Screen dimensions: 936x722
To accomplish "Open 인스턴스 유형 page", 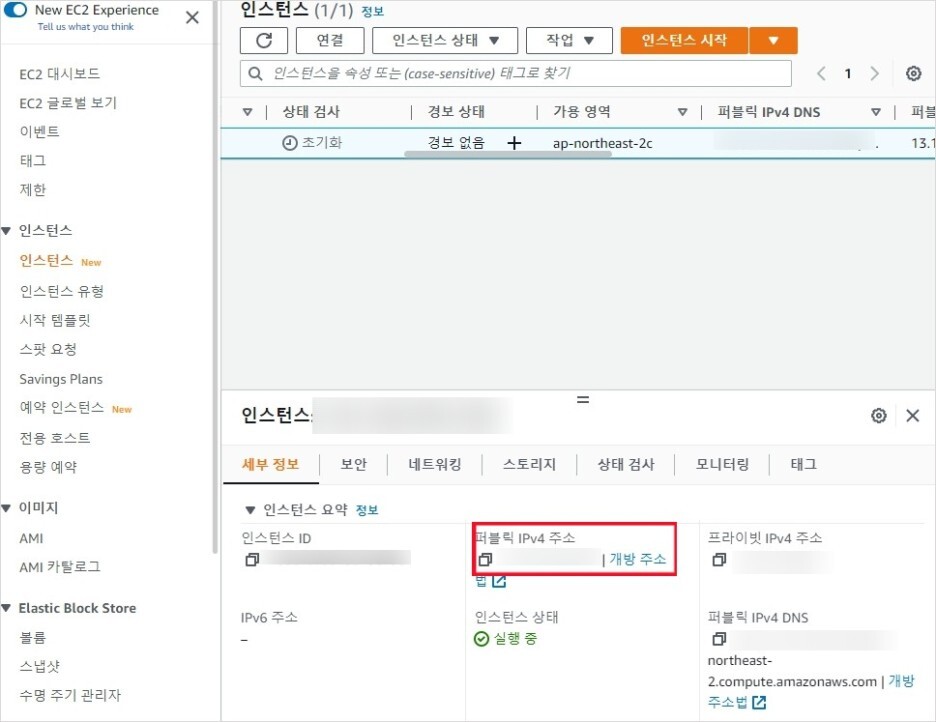I will (x=61, y=291).
